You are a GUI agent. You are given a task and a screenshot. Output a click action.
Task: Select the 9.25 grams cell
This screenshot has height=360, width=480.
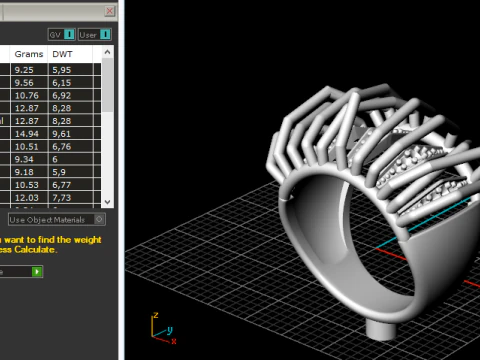tap(29, 70)
